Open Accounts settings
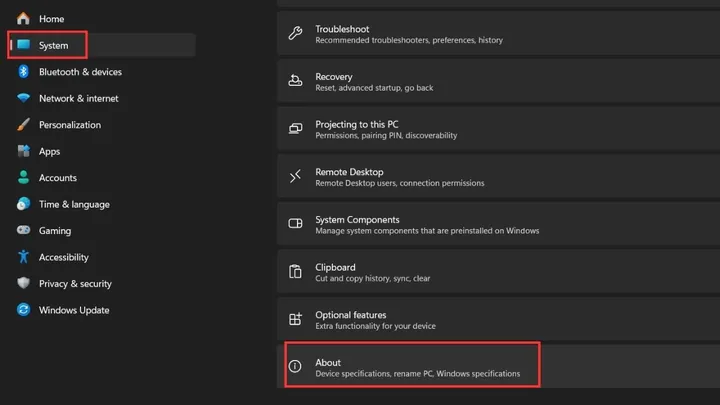 pos(58,178)
